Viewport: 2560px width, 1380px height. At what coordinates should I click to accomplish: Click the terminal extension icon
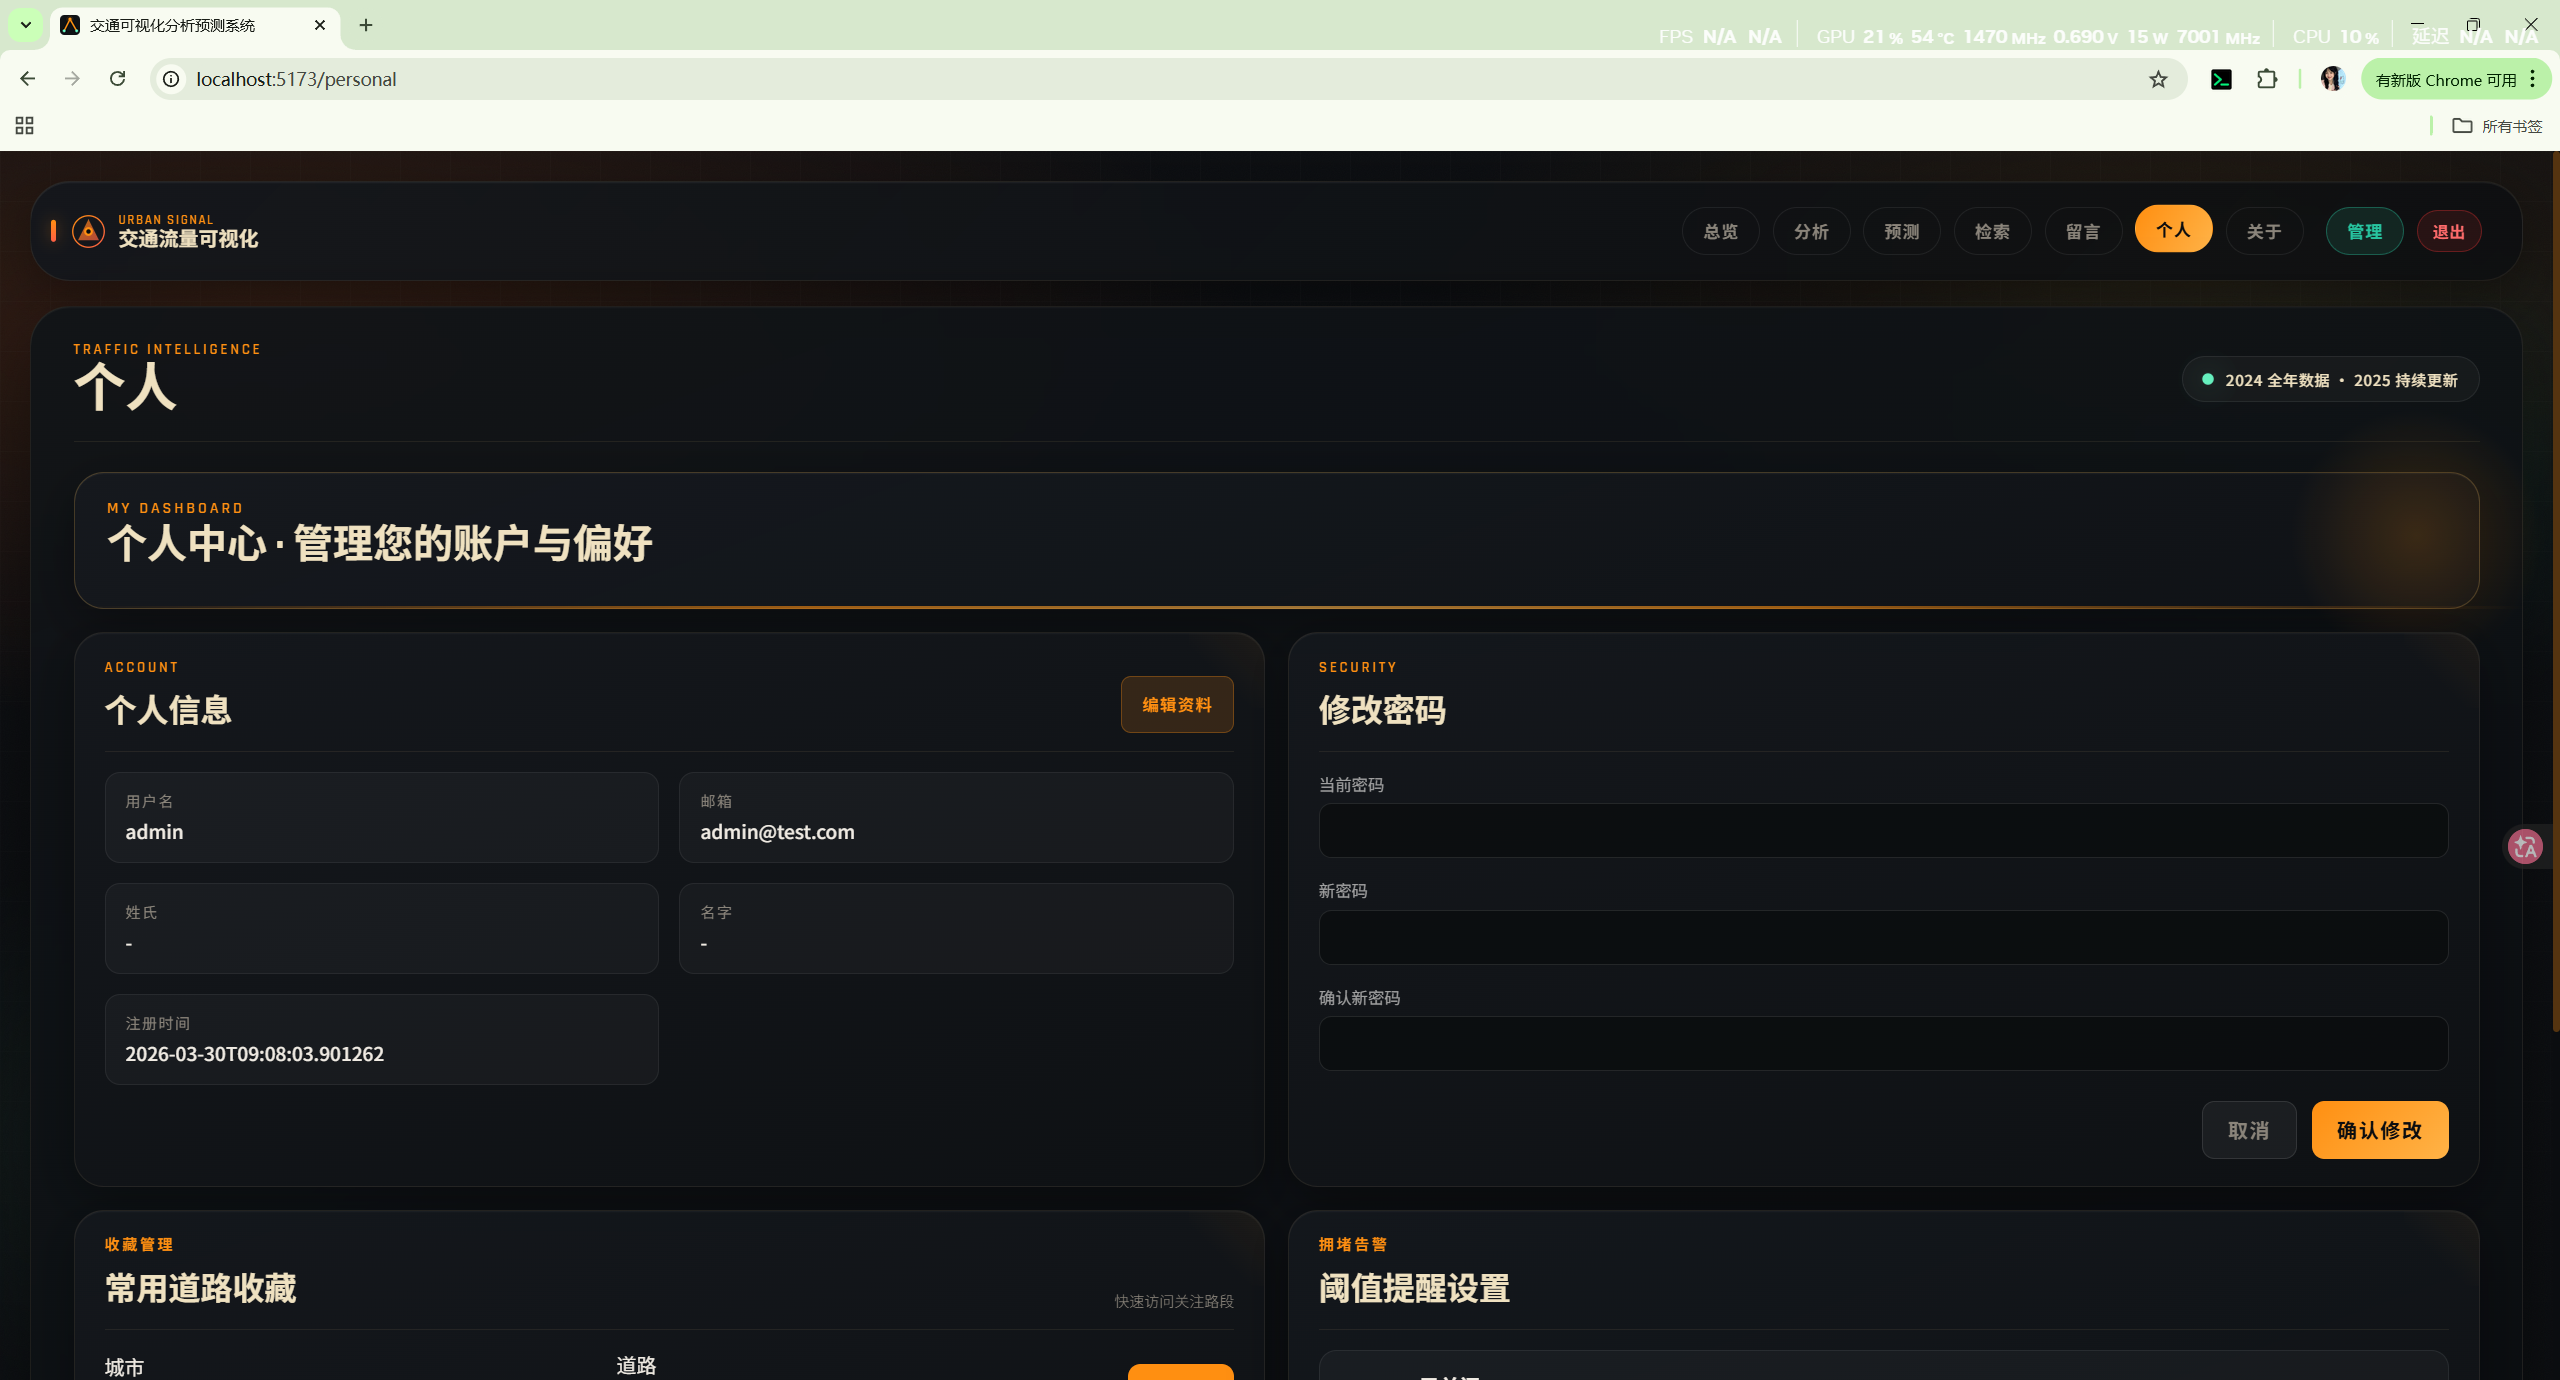point(2221,79)
